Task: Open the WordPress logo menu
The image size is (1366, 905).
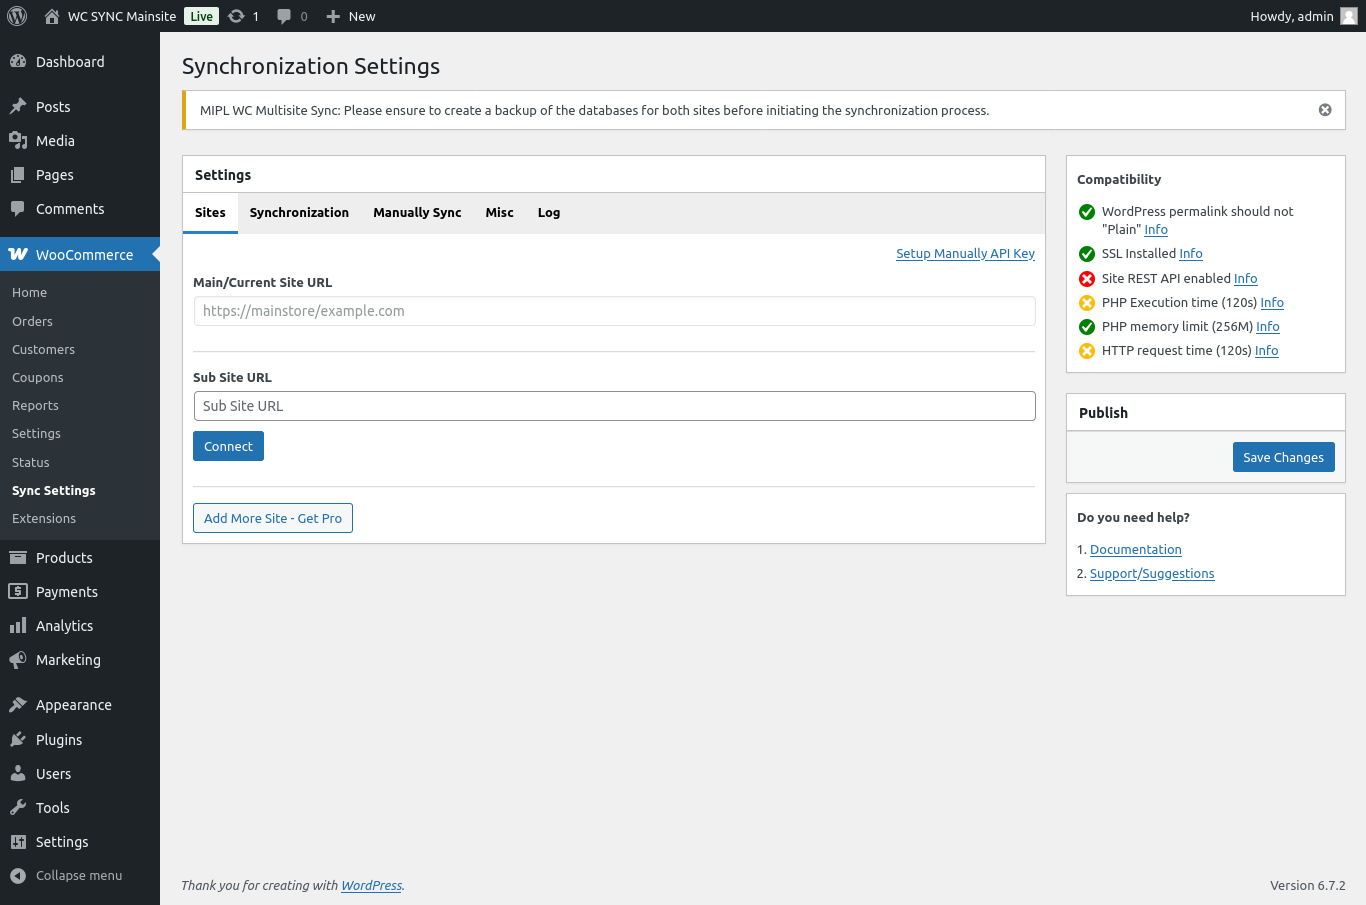Action: [17, 16]
